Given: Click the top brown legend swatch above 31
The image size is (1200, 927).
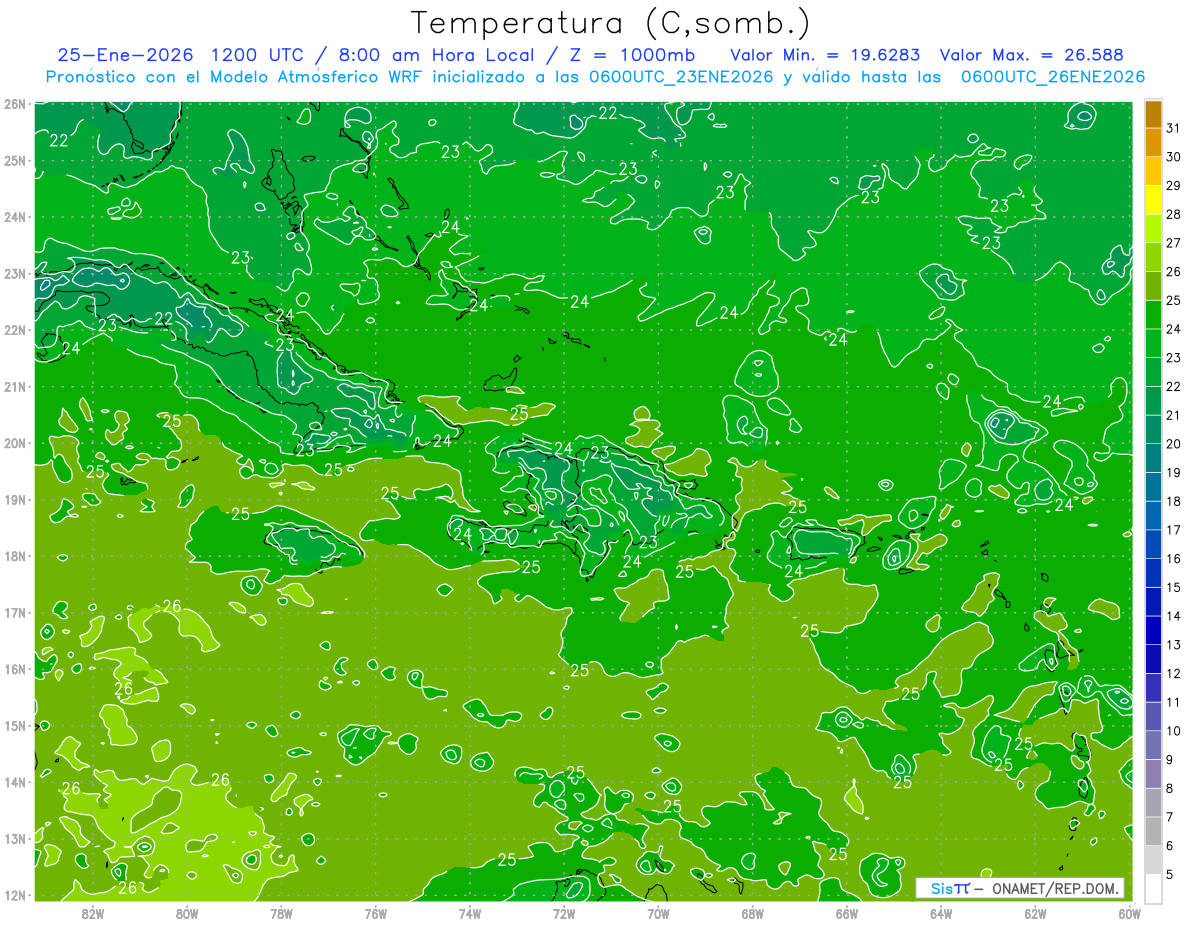Looking at the screenshot, I should click(x=1153, y=114).
